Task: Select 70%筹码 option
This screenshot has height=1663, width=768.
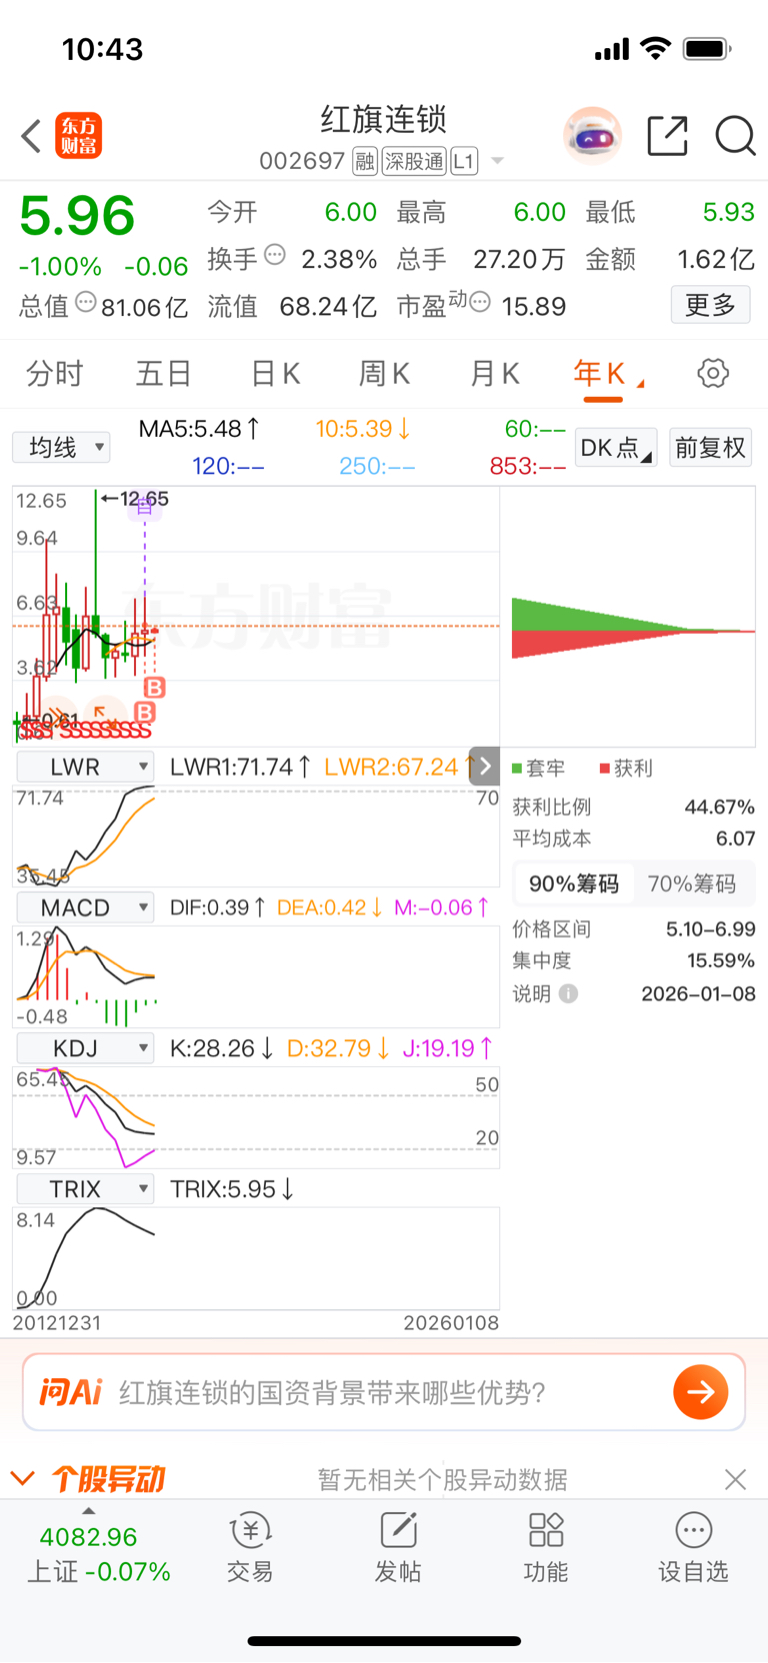Action: coord(692,884)
